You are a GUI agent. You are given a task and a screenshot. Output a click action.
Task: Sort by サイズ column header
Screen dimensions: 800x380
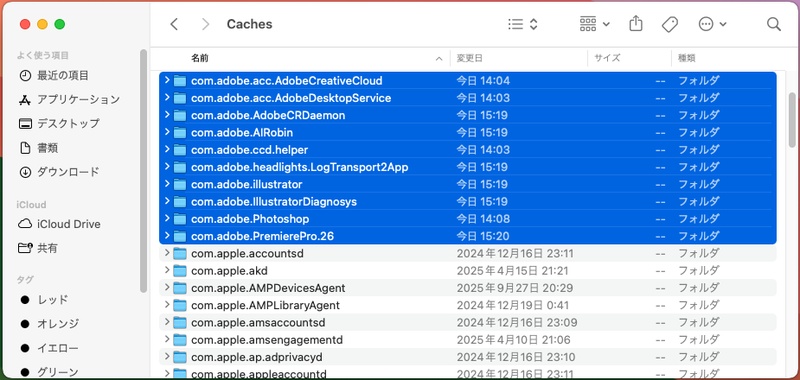[607, 58]
